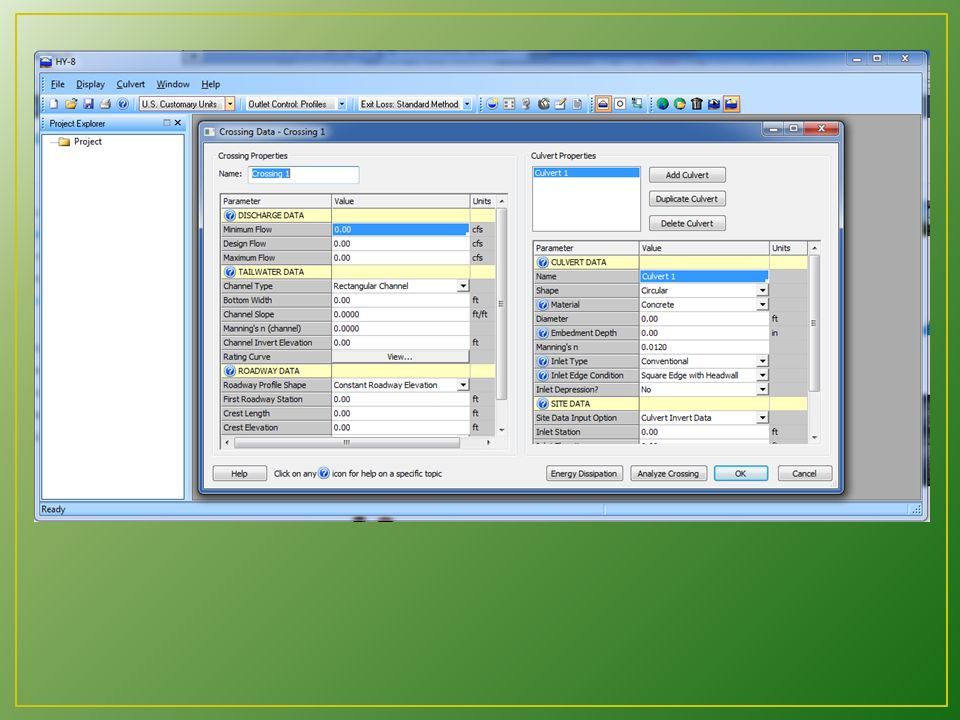The height and width of the screenshot is (720, 960).
Task: Open the Culvert menu
Action: click(130, 84)
